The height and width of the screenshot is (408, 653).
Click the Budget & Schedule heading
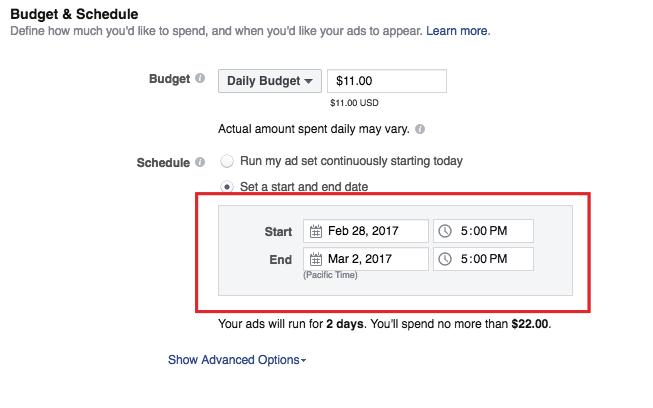[75, 14]
